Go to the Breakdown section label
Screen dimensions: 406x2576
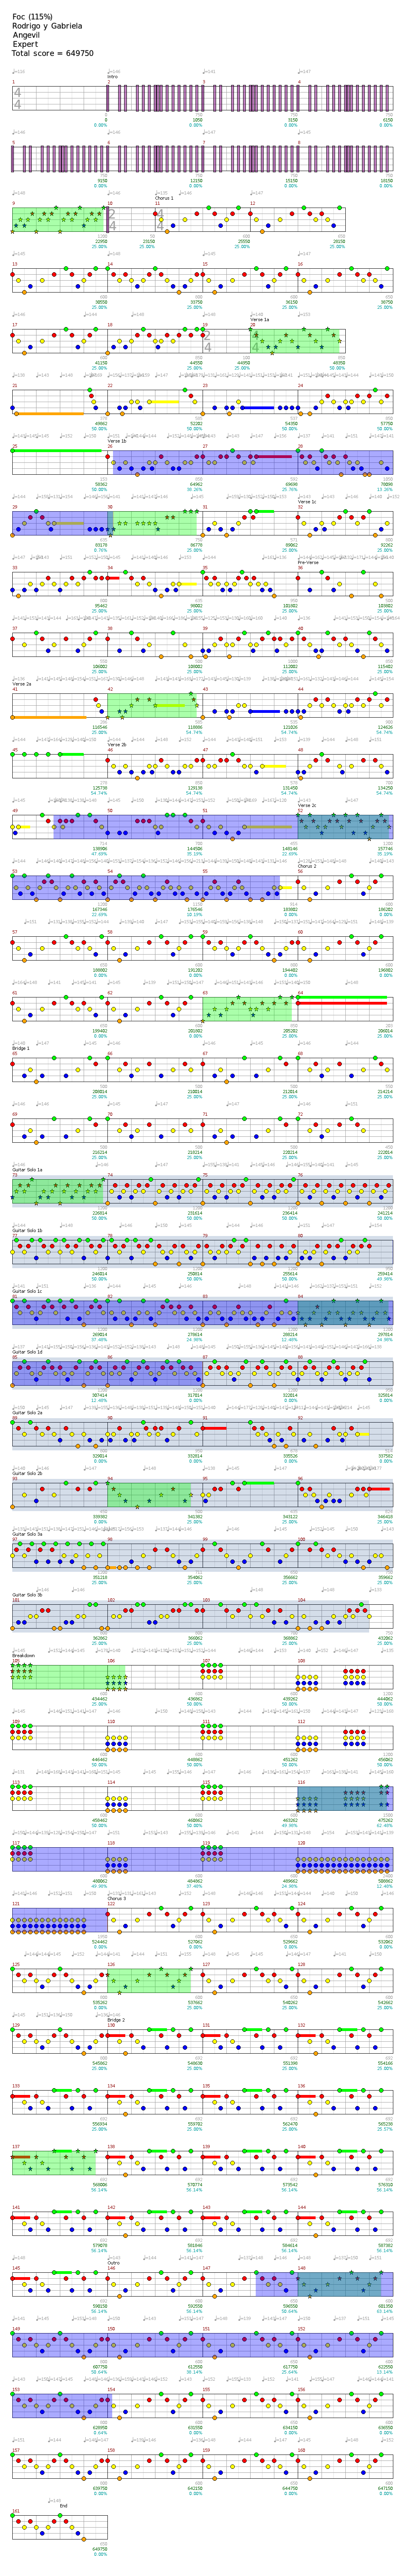24,1655
